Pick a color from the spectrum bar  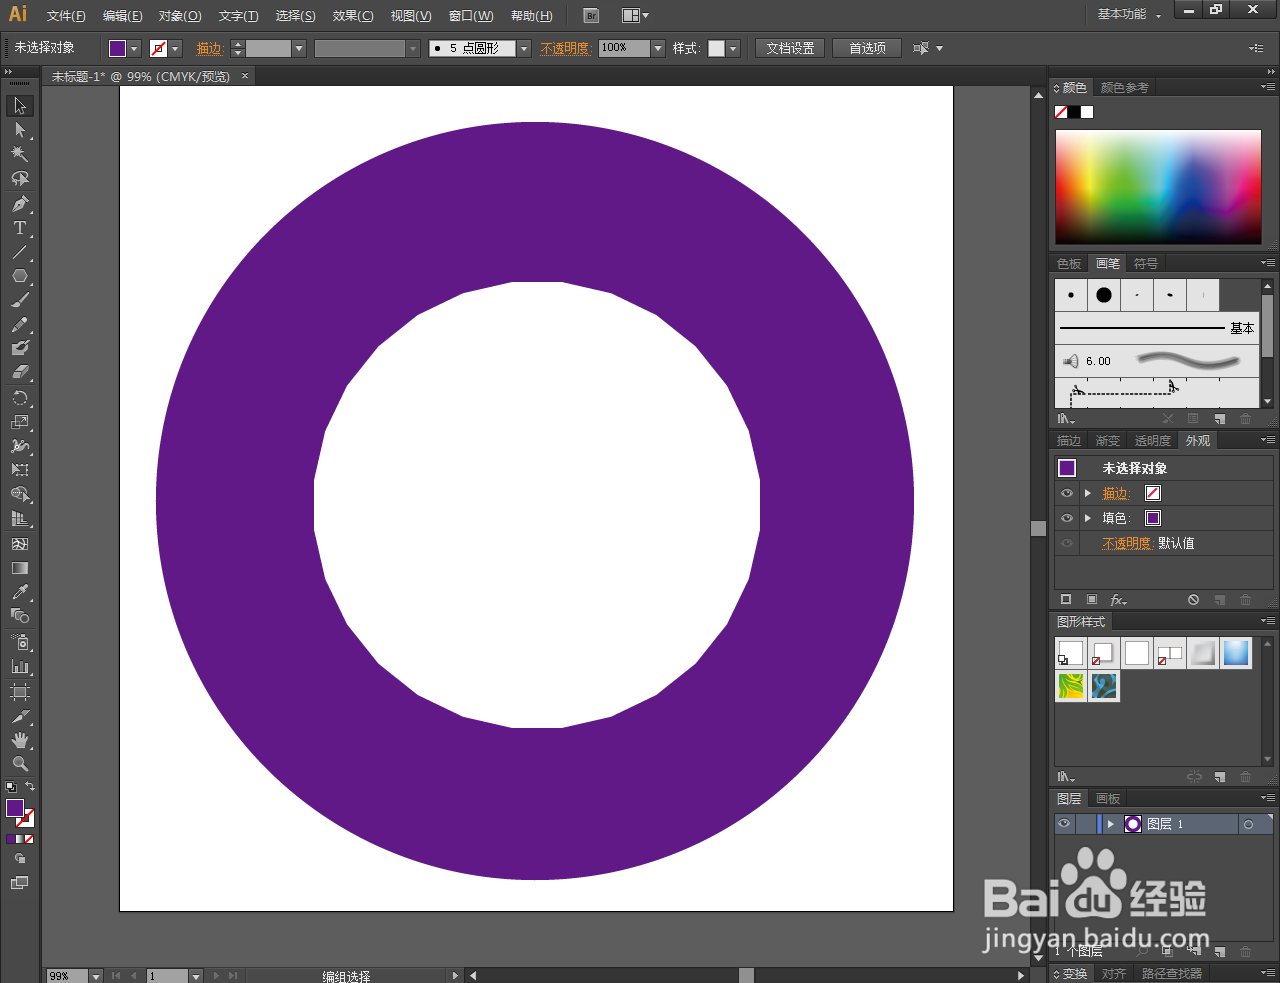1158,186
